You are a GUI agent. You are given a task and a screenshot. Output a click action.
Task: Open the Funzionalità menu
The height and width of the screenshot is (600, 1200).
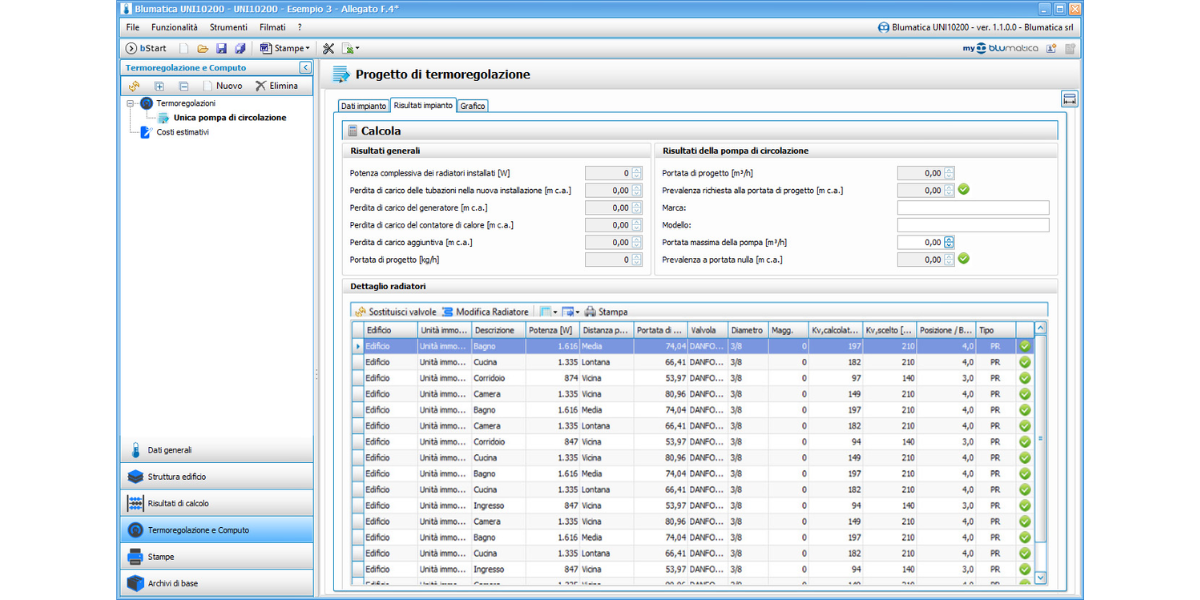point(174,27)
